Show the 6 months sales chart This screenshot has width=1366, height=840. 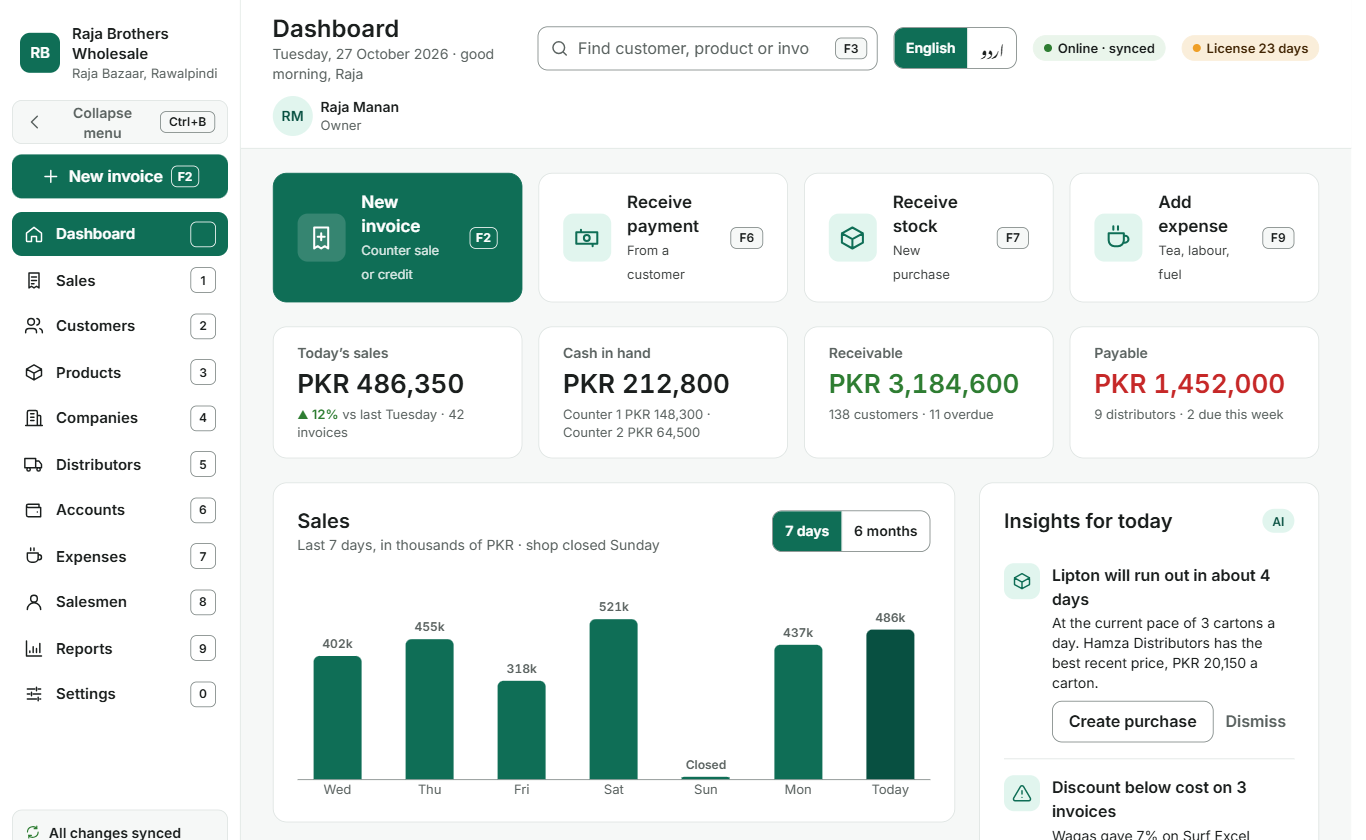click(885, 531)
